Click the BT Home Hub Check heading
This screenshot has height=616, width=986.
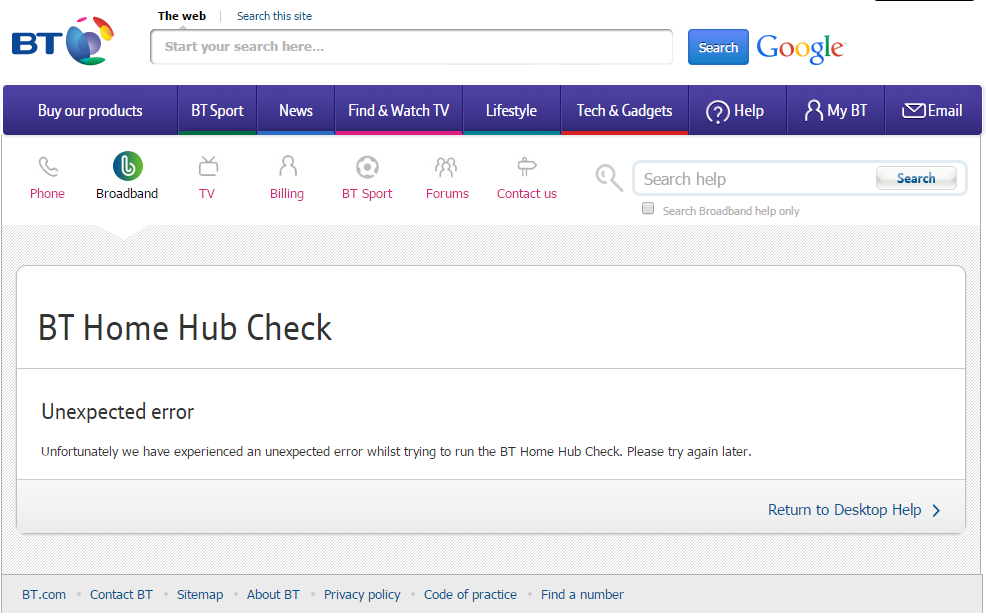click(x=185, y=328)
